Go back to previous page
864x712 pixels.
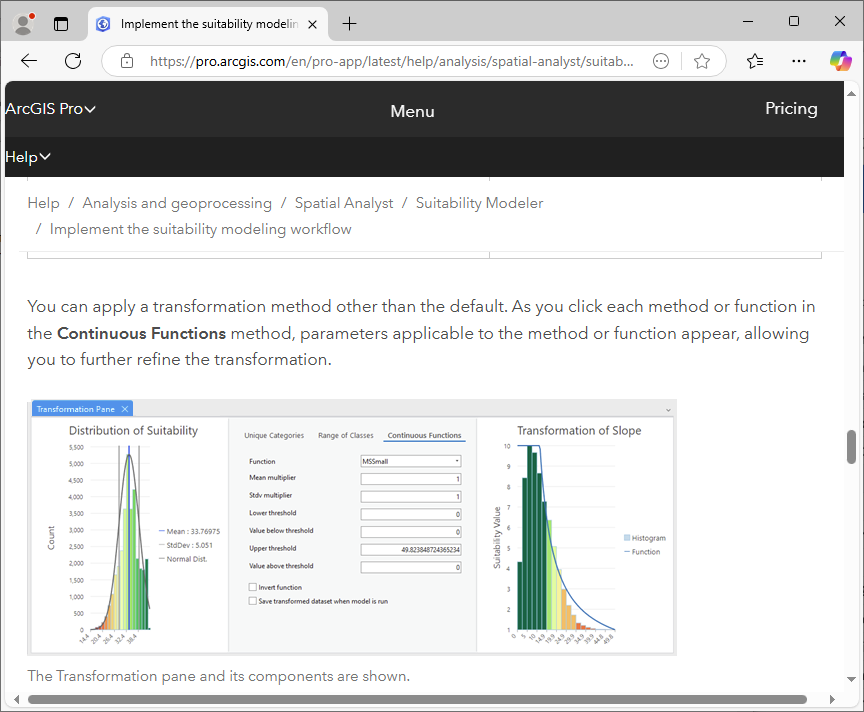[29, 61]
